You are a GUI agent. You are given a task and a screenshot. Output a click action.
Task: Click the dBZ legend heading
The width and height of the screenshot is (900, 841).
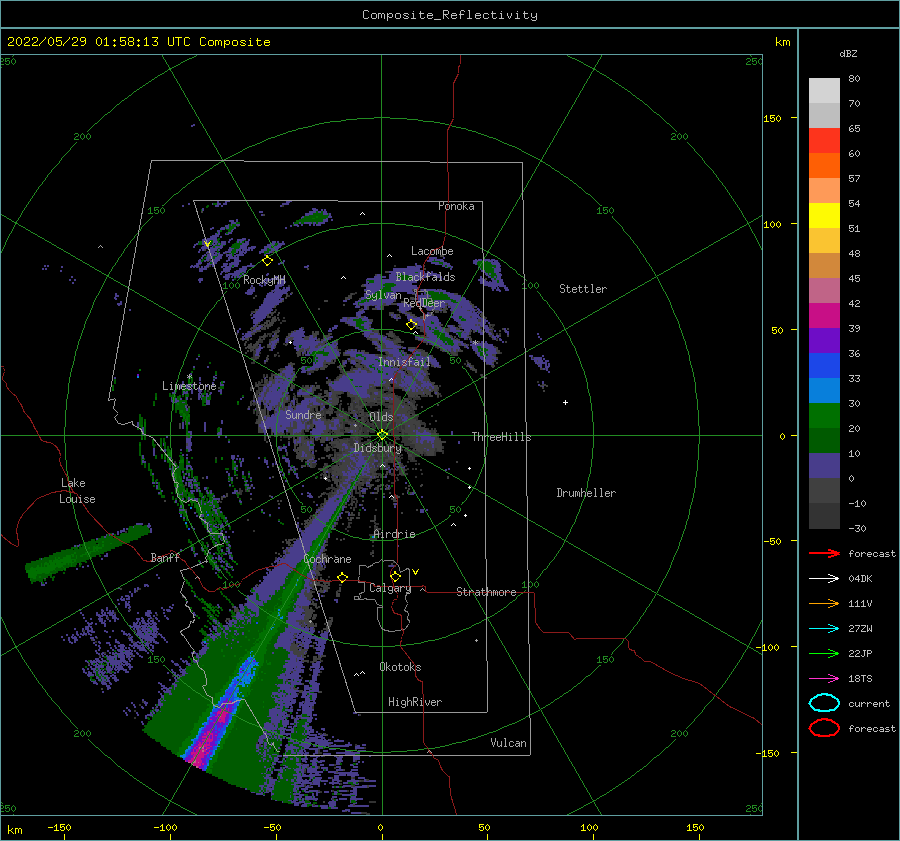[848, 53]
